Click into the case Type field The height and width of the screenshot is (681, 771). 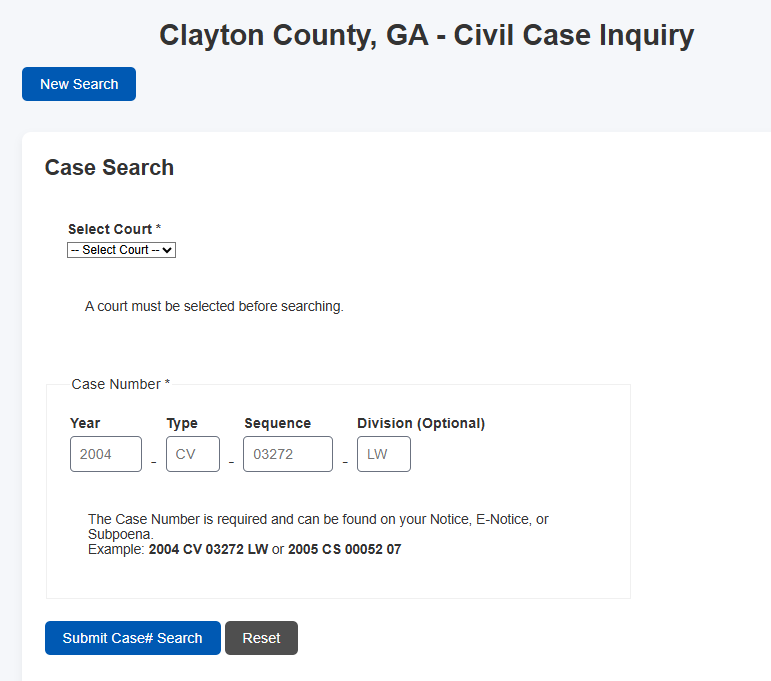pos(192,454)
